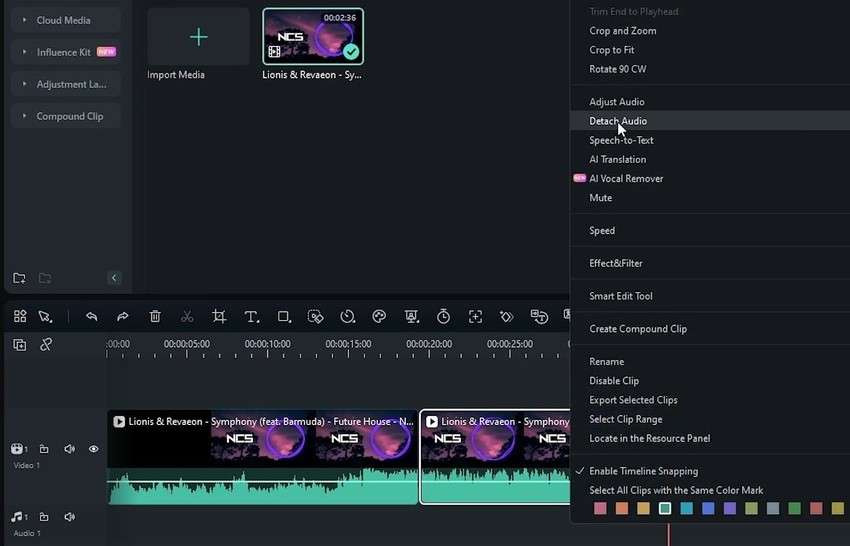Collapse the media side panel arrow

click(114, 278)
